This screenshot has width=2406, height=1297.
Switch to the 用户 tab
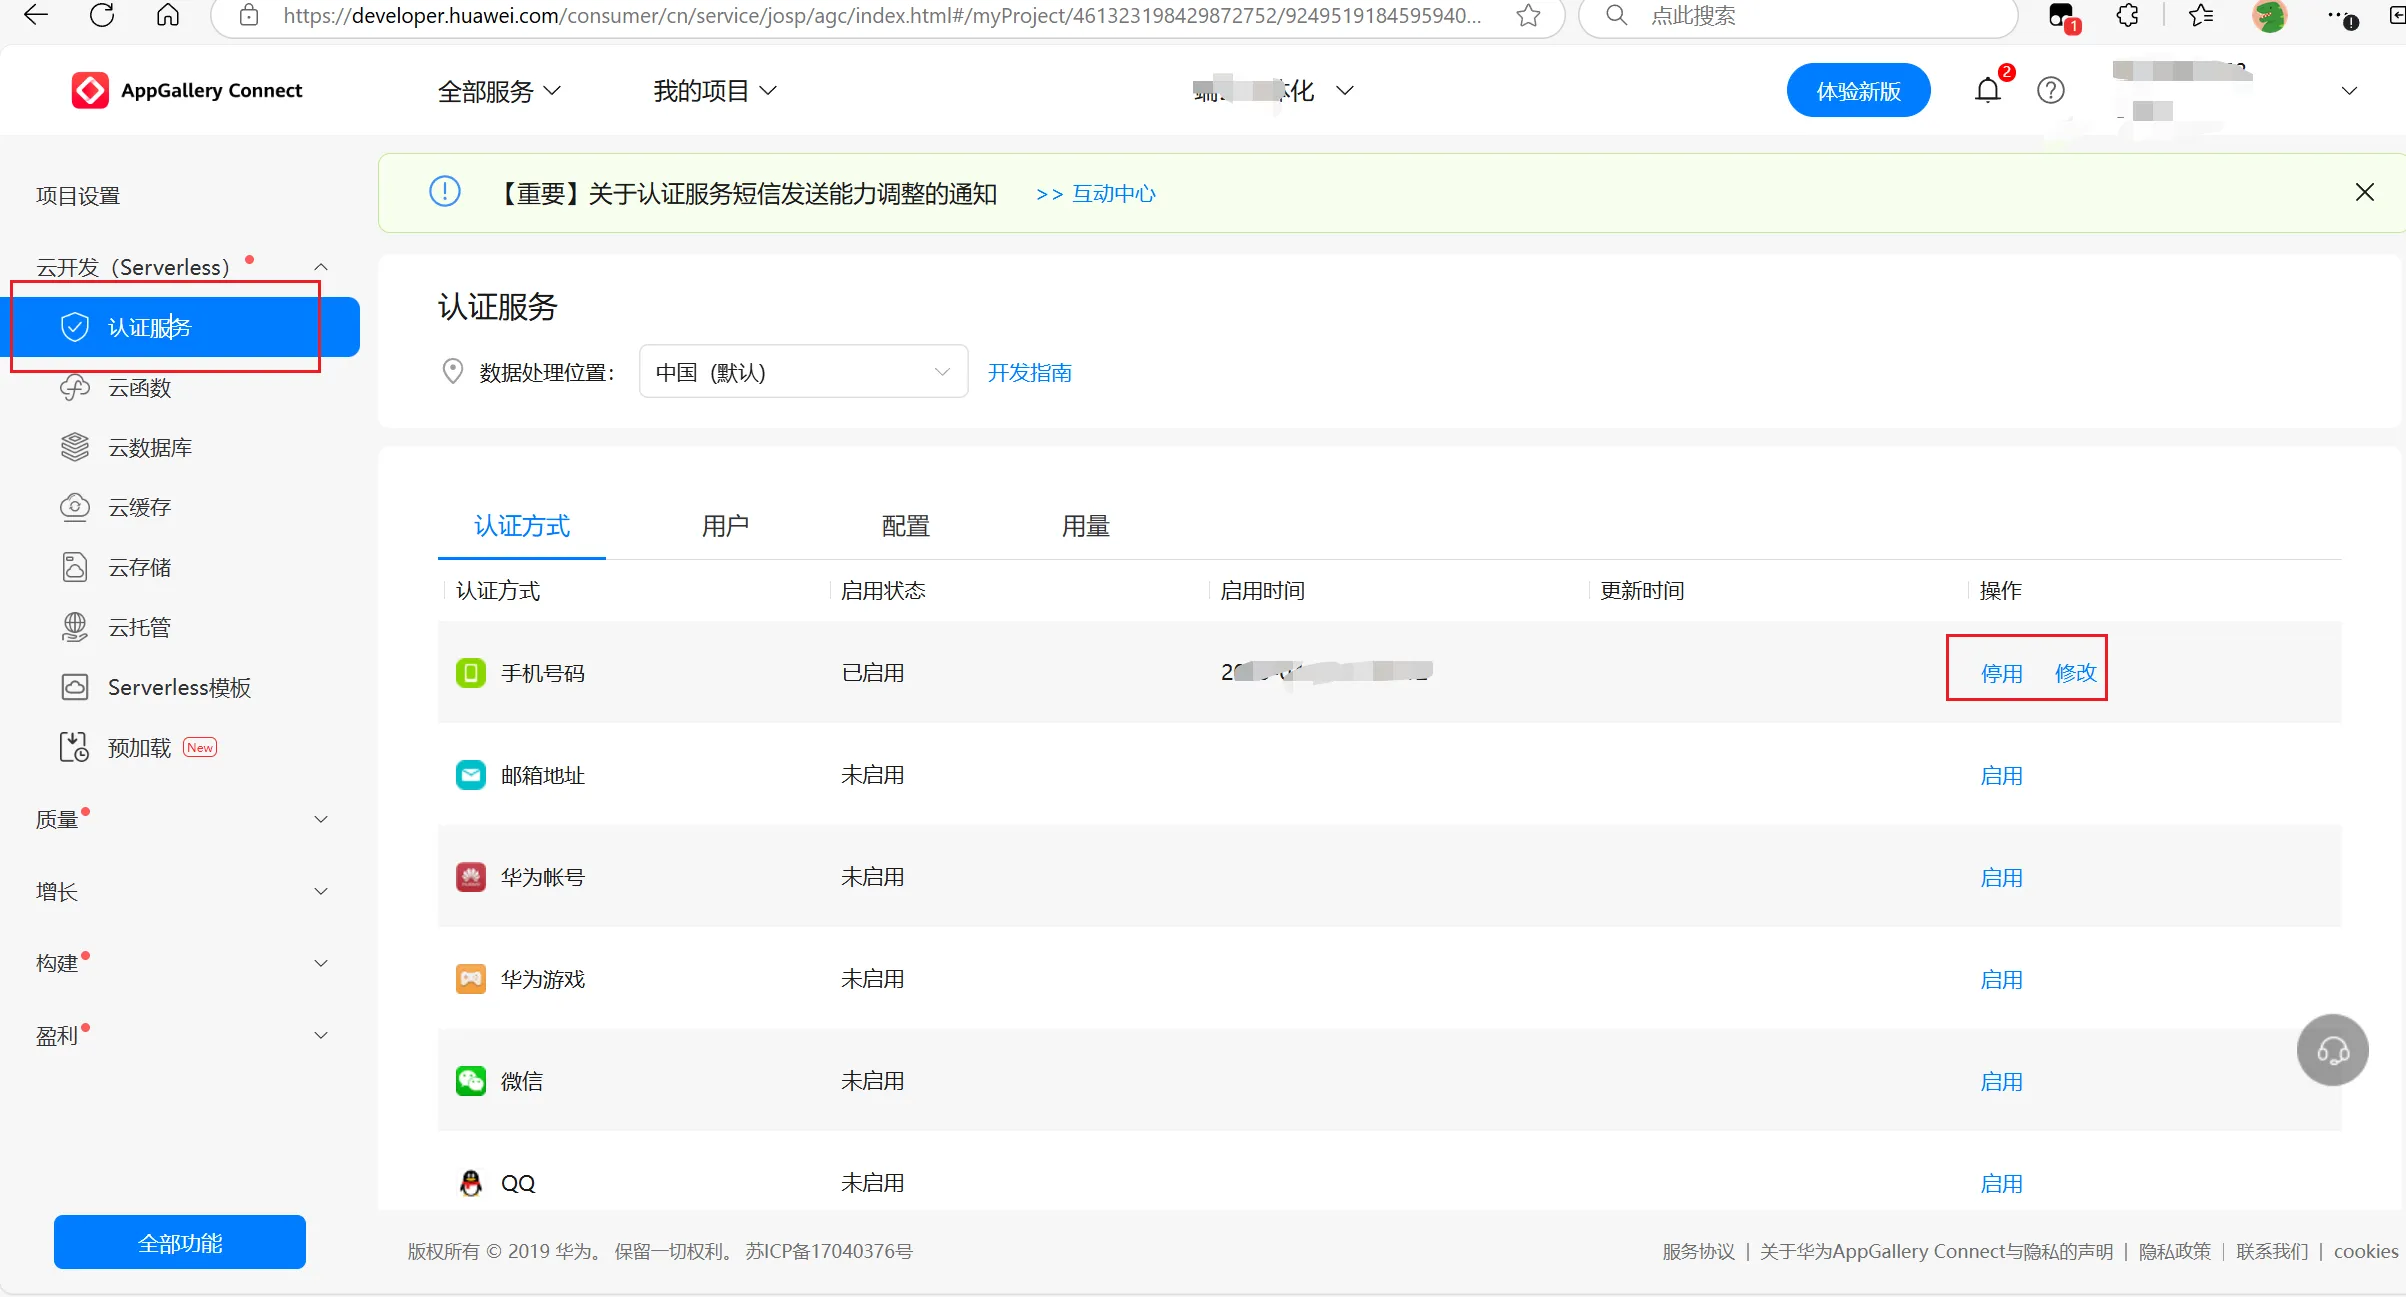(725, 526)
